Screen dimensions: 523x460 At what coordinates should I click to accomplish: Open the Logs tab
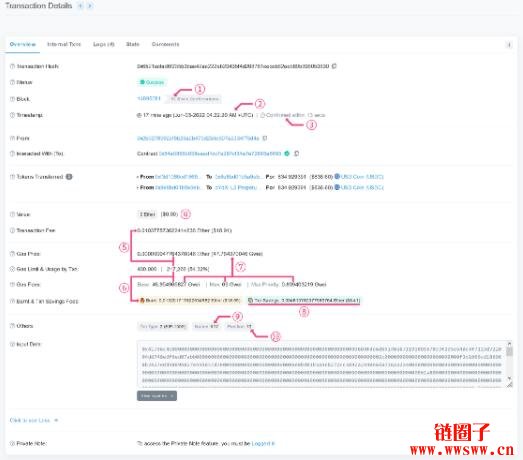coord(104,44)
